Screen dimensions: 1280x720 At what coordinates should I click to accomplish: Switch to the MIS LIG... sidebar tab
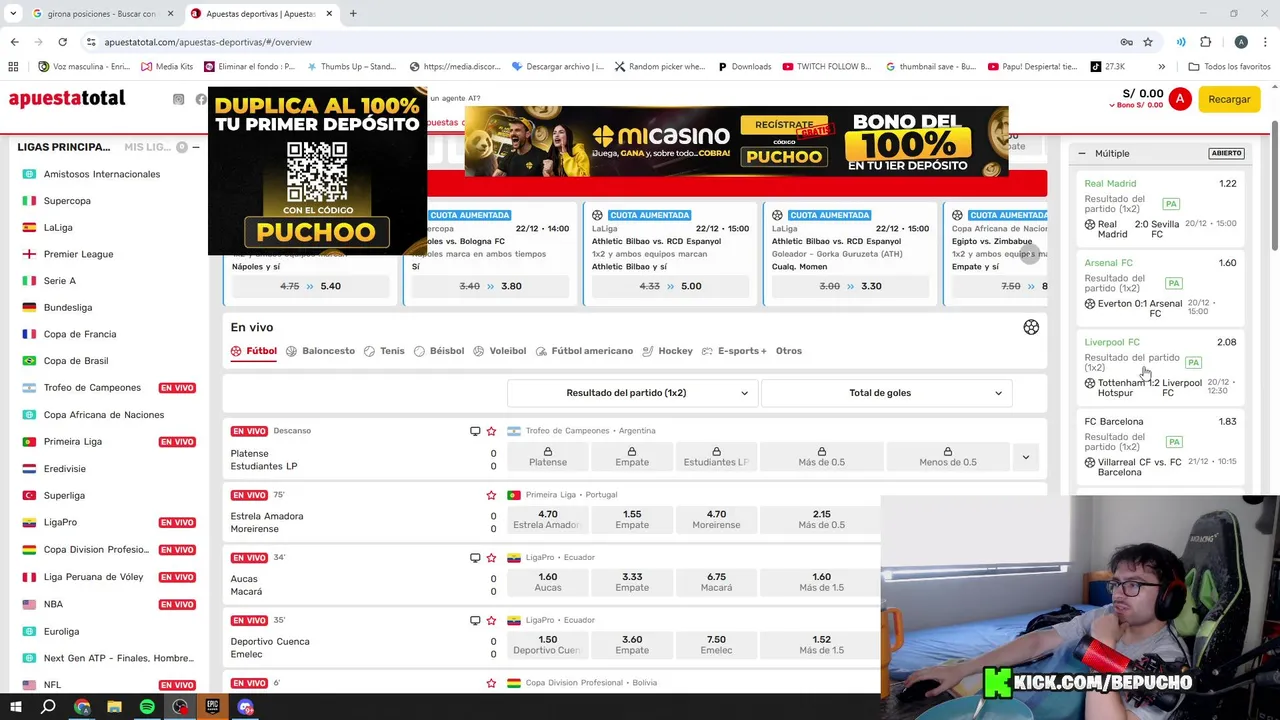pyautogui.click(x=147, y=147)
